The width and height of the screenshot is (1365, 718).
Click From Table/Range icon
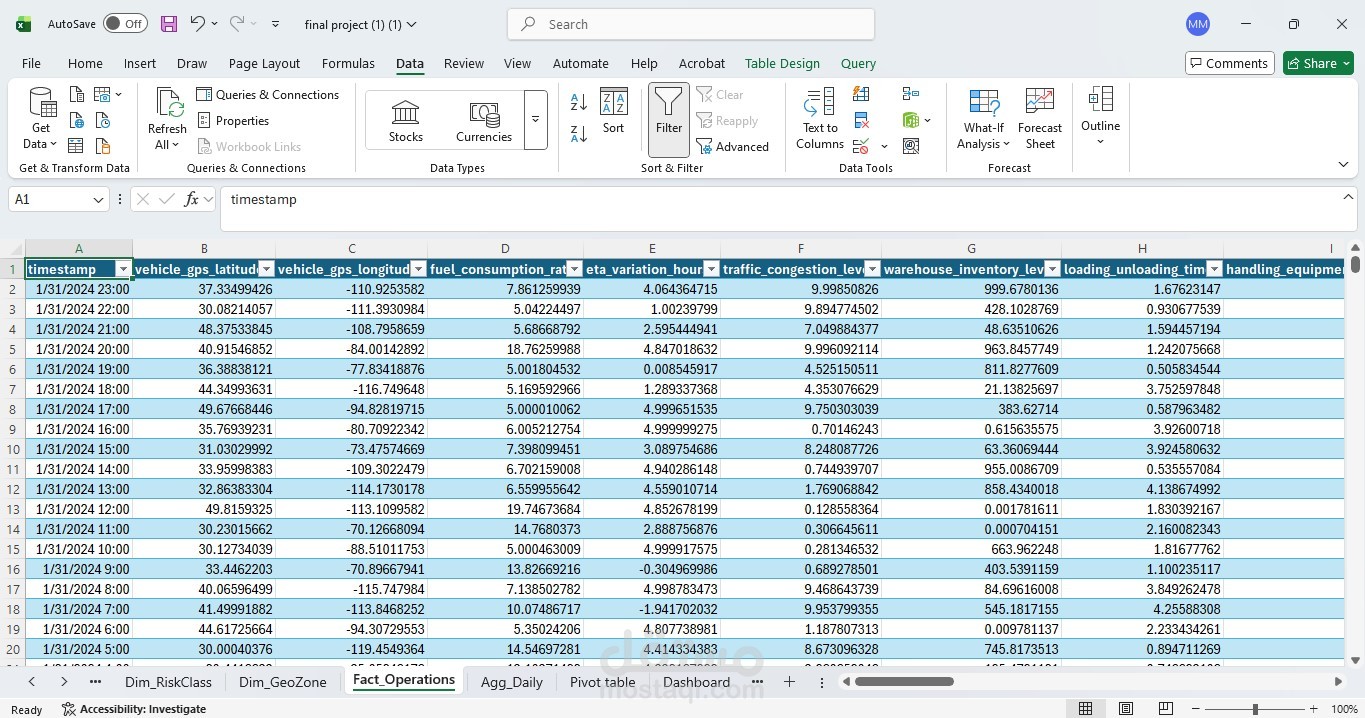tap(77, 146)
